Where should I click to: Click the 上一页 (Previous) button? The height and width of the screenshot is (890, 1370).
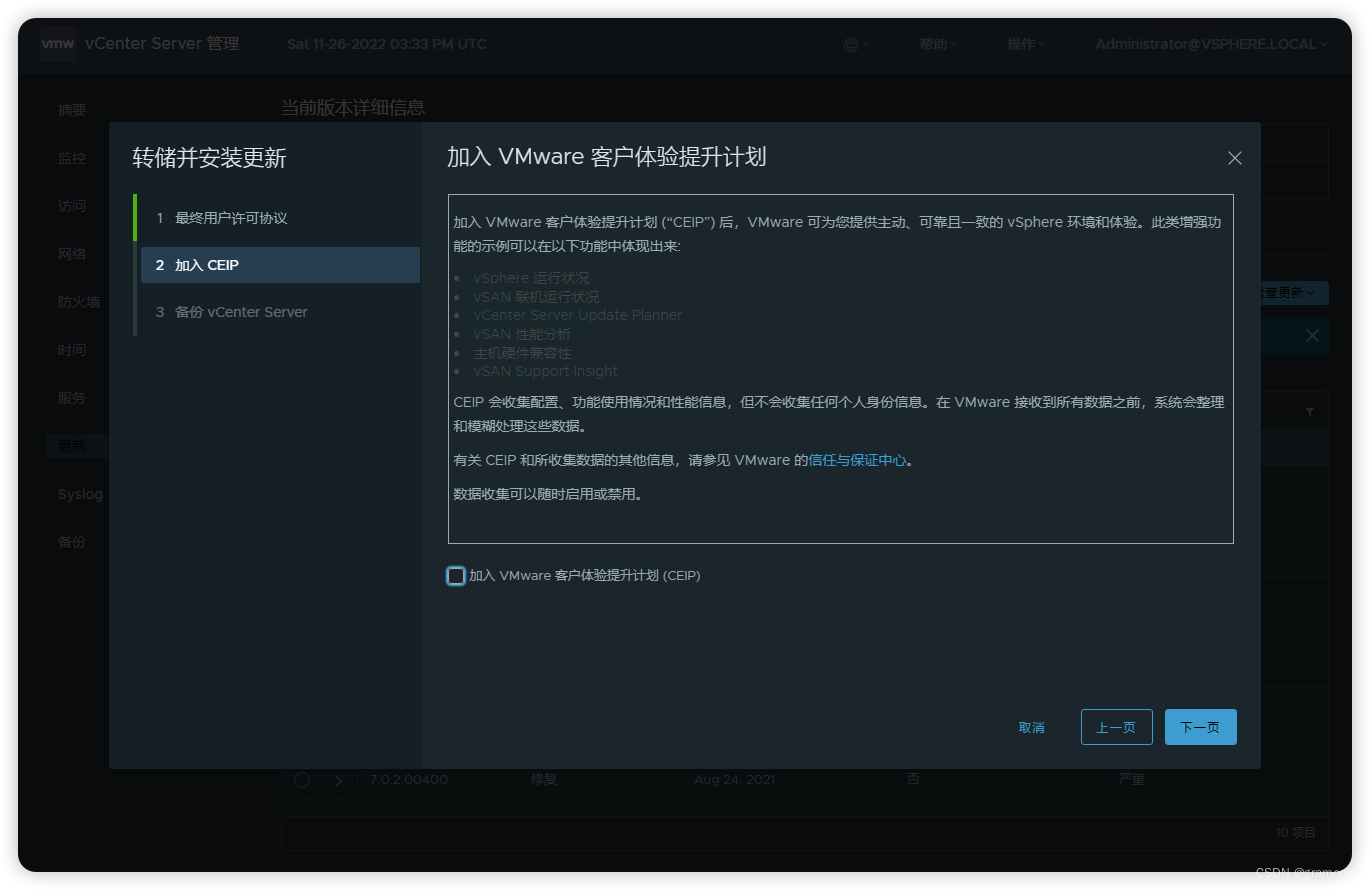1116,727
